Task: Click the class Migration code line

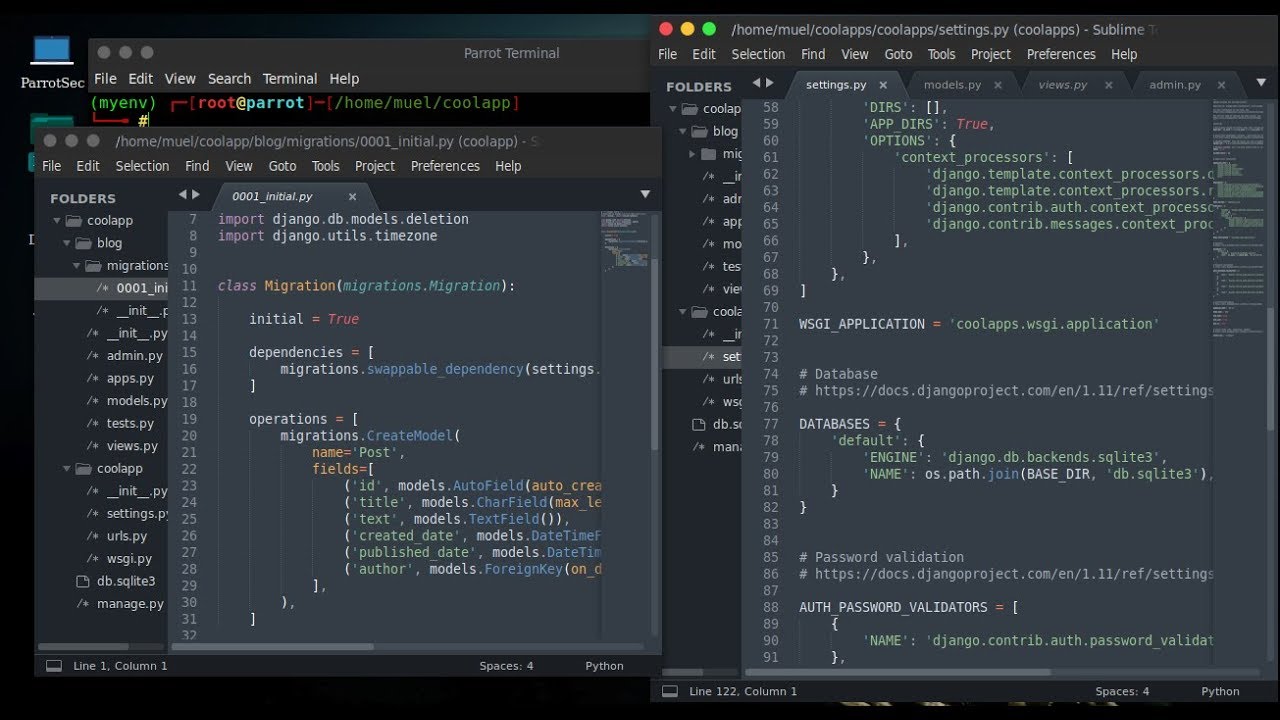Action: 366,286
